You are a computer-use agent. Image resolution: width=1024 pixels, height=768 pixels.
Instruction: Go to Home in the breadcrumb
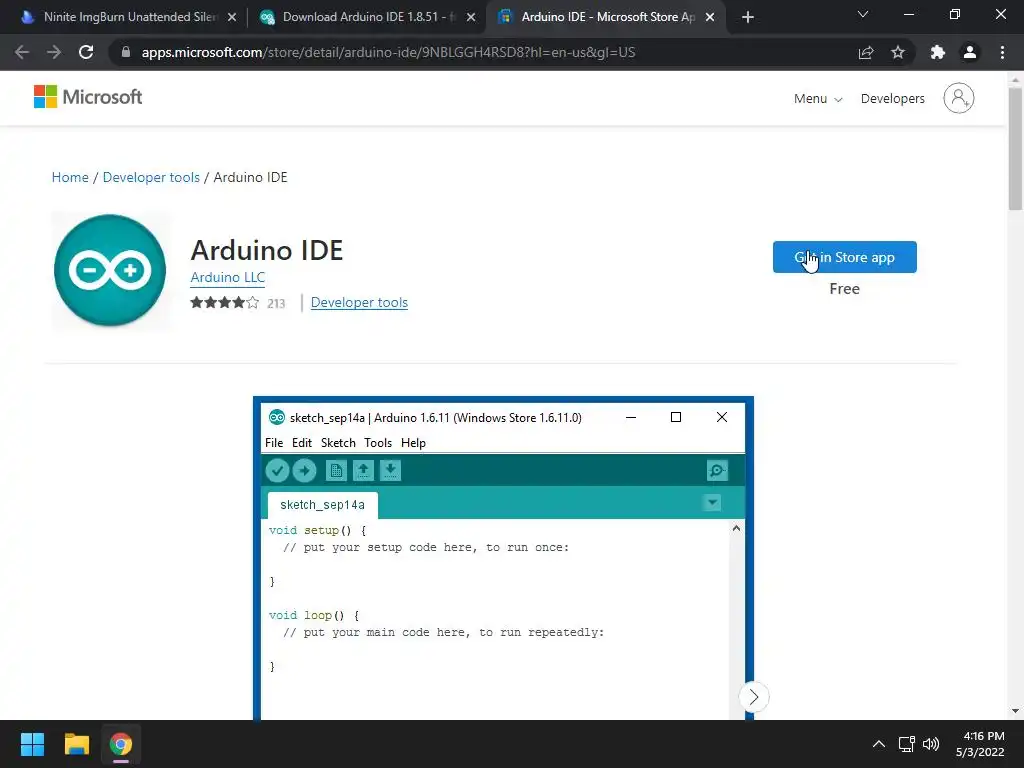pyautogui.click(x=70, y=178)
